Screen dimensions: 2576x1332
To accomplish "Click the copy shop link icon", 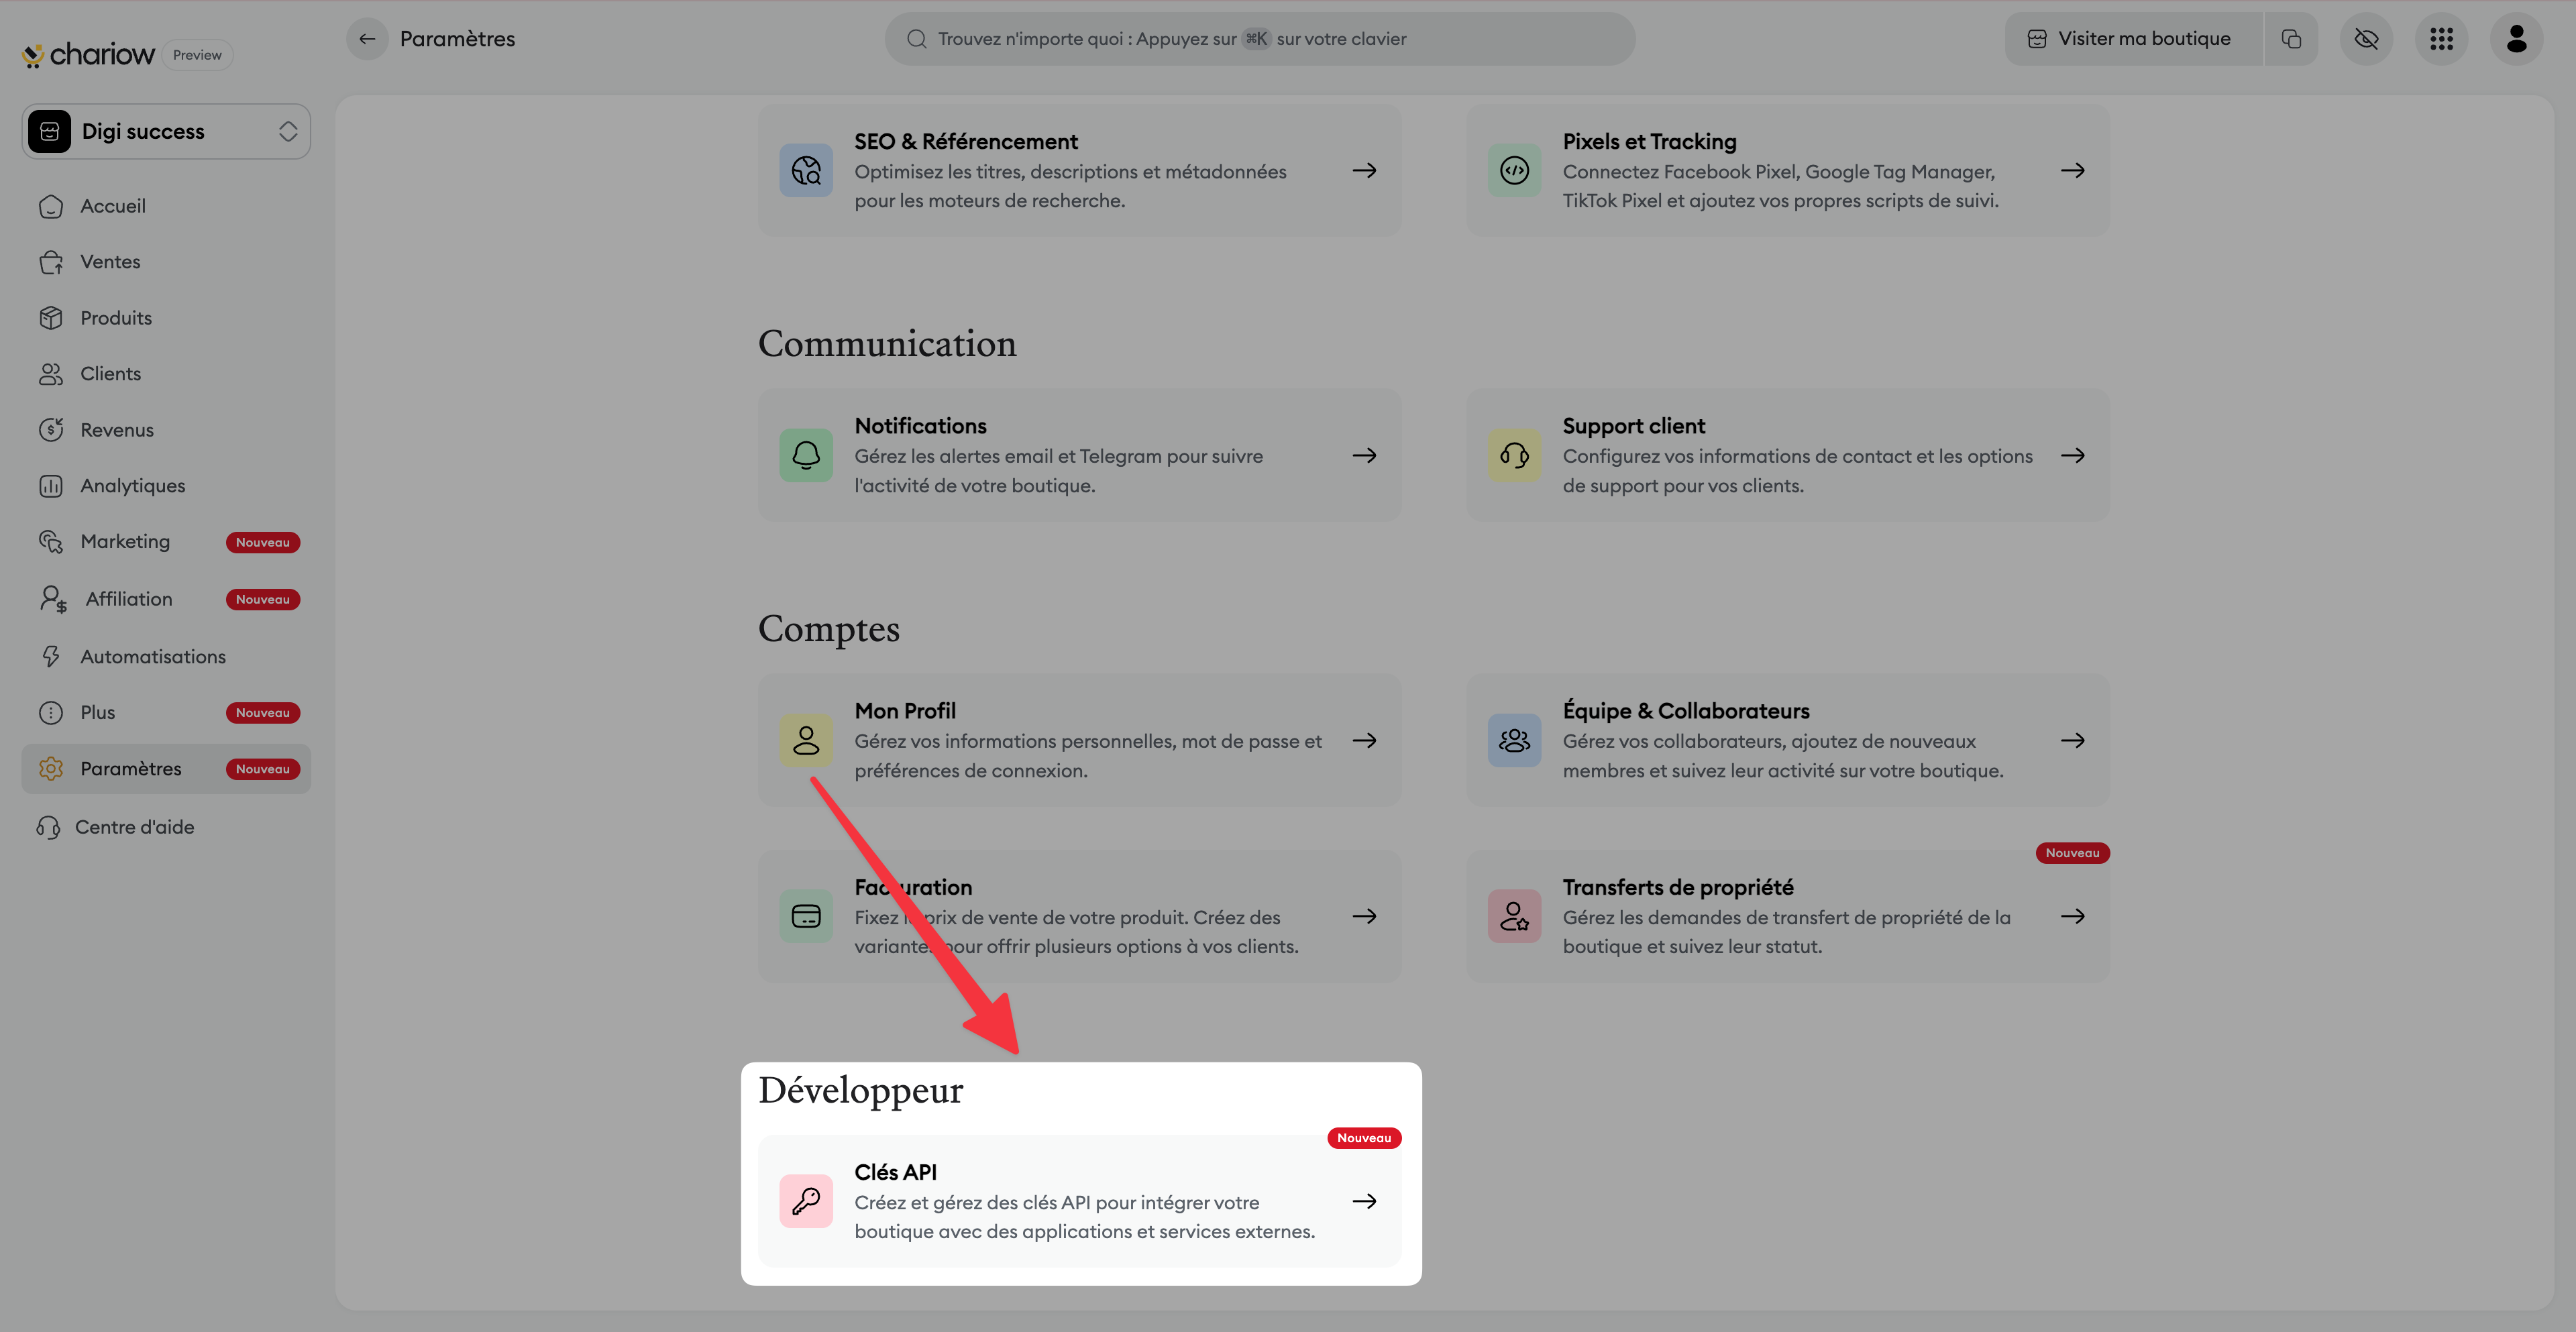I will coord(2290,39).
